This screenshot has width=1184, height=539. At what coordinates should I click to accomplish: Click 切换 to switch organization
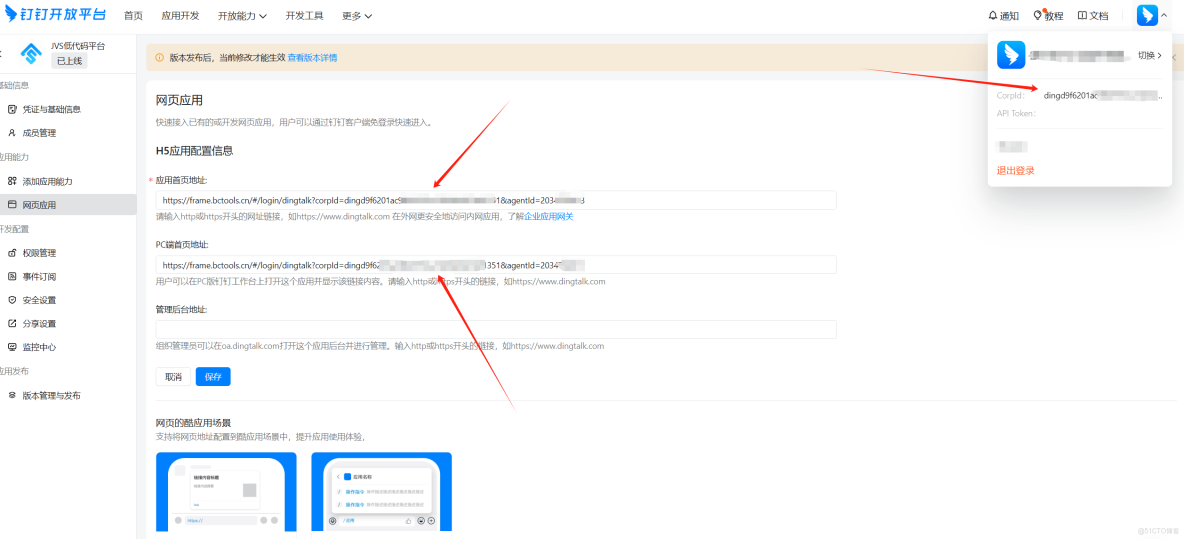tap(1149, 55)
